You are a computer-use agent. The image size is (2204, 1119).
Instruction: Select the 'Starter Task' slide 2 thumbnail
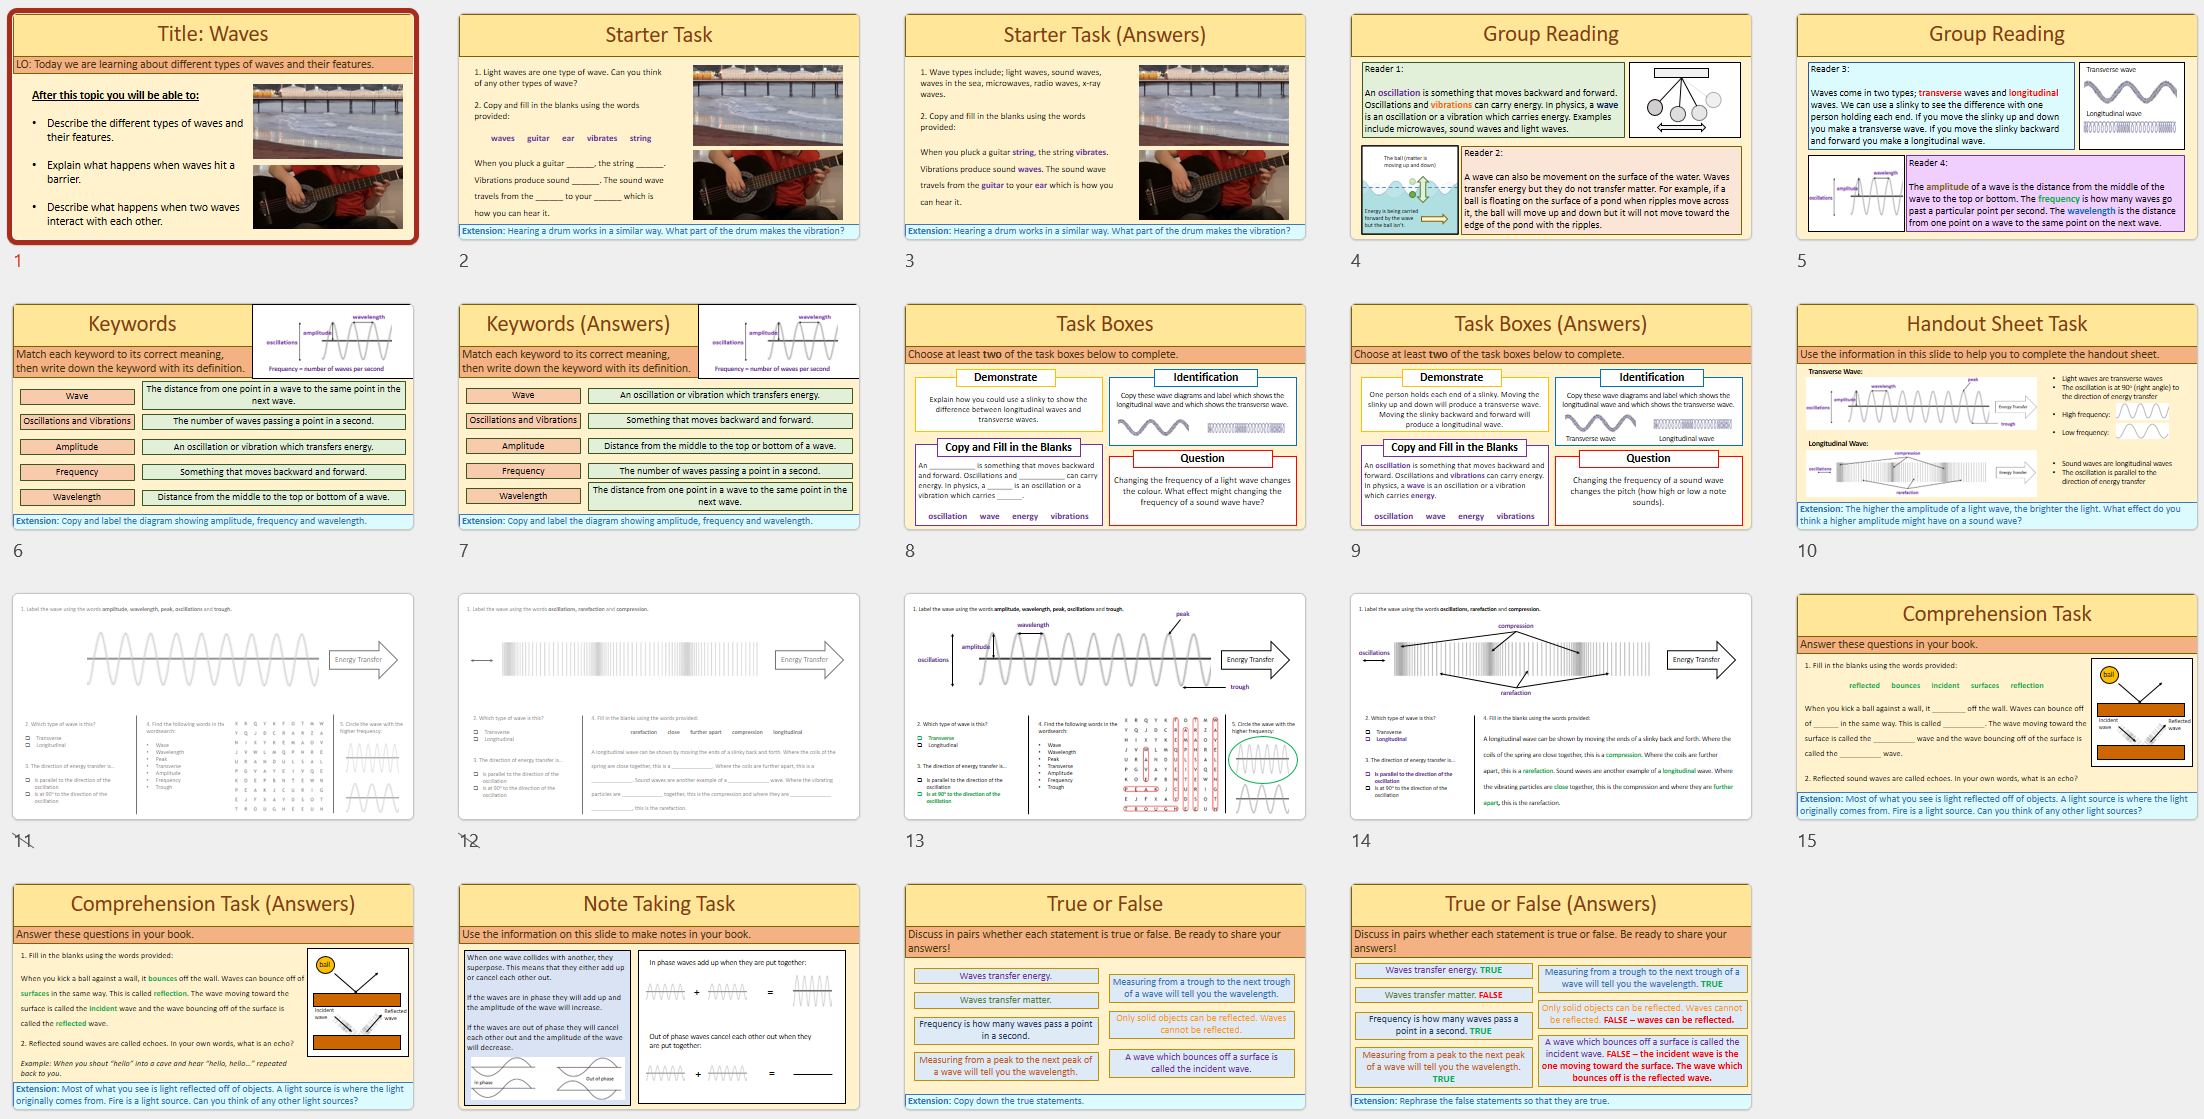pyautogui.click(x=659, y=127)
